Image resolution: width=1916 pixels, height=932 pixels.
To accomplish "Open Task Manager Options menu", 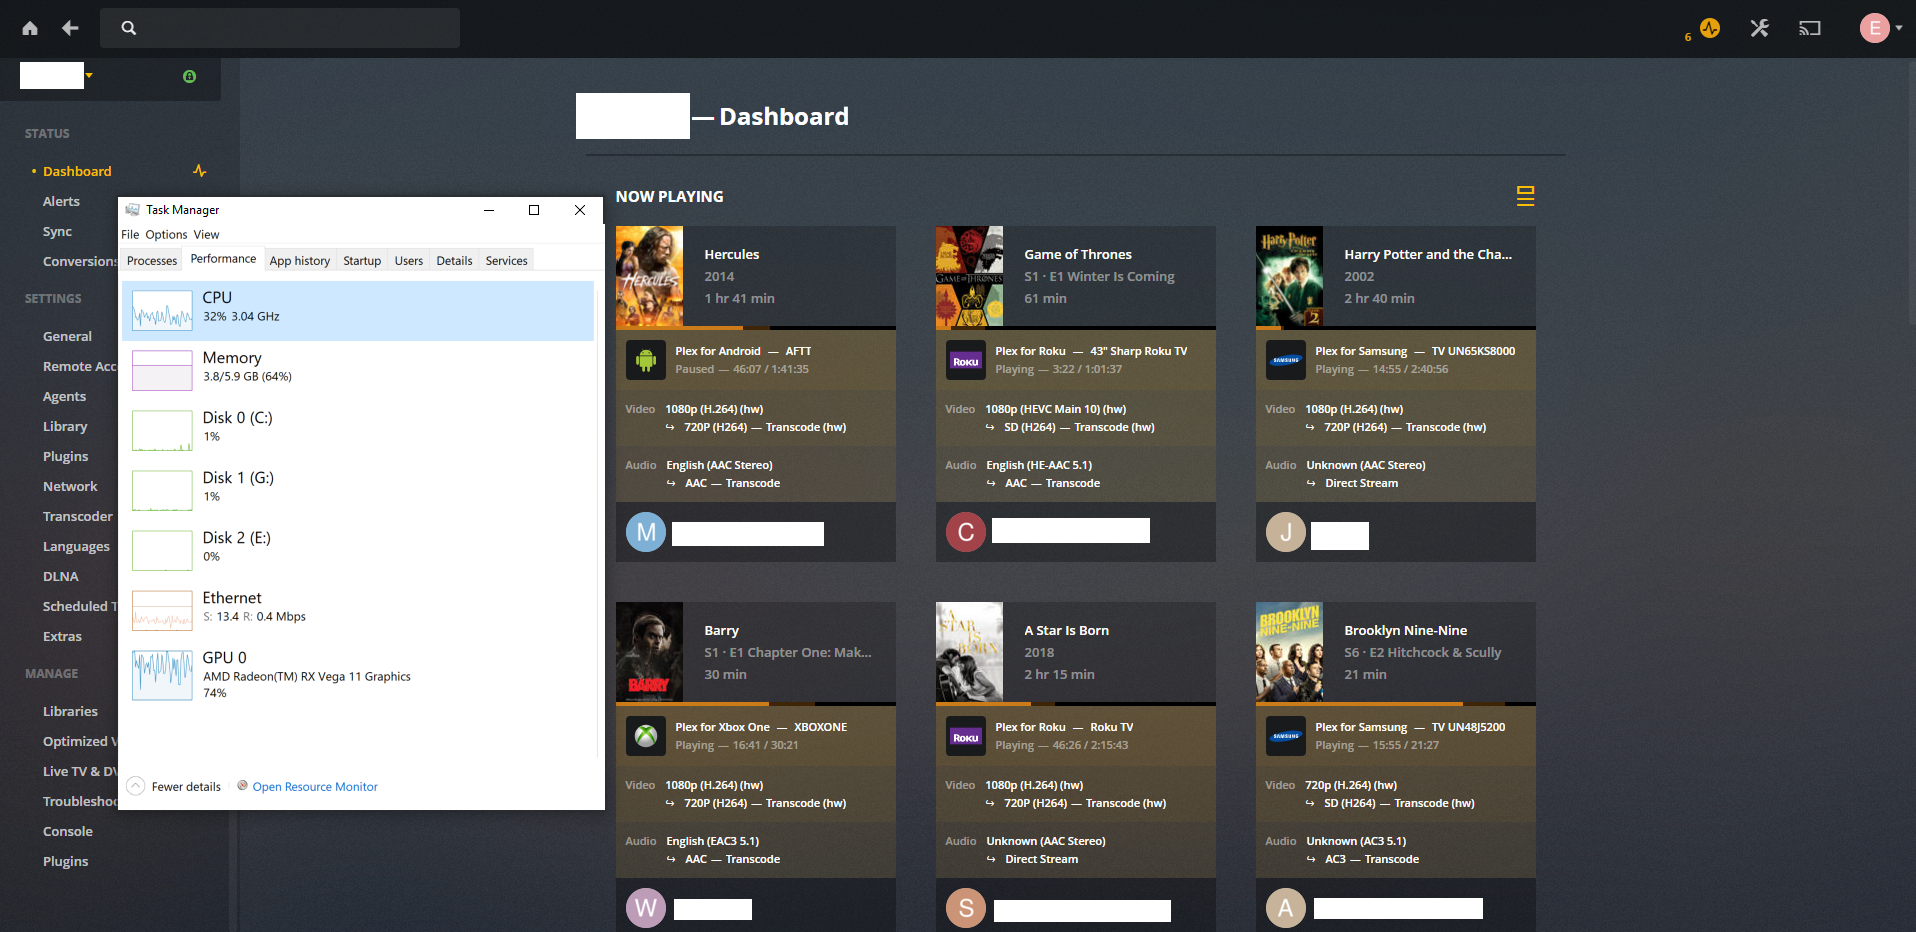I will [x=166, y=235].
